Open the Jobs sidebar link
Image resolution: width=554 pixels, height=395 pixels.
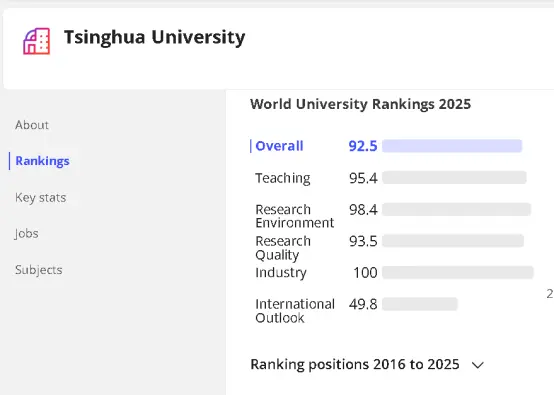pos(26,234)
